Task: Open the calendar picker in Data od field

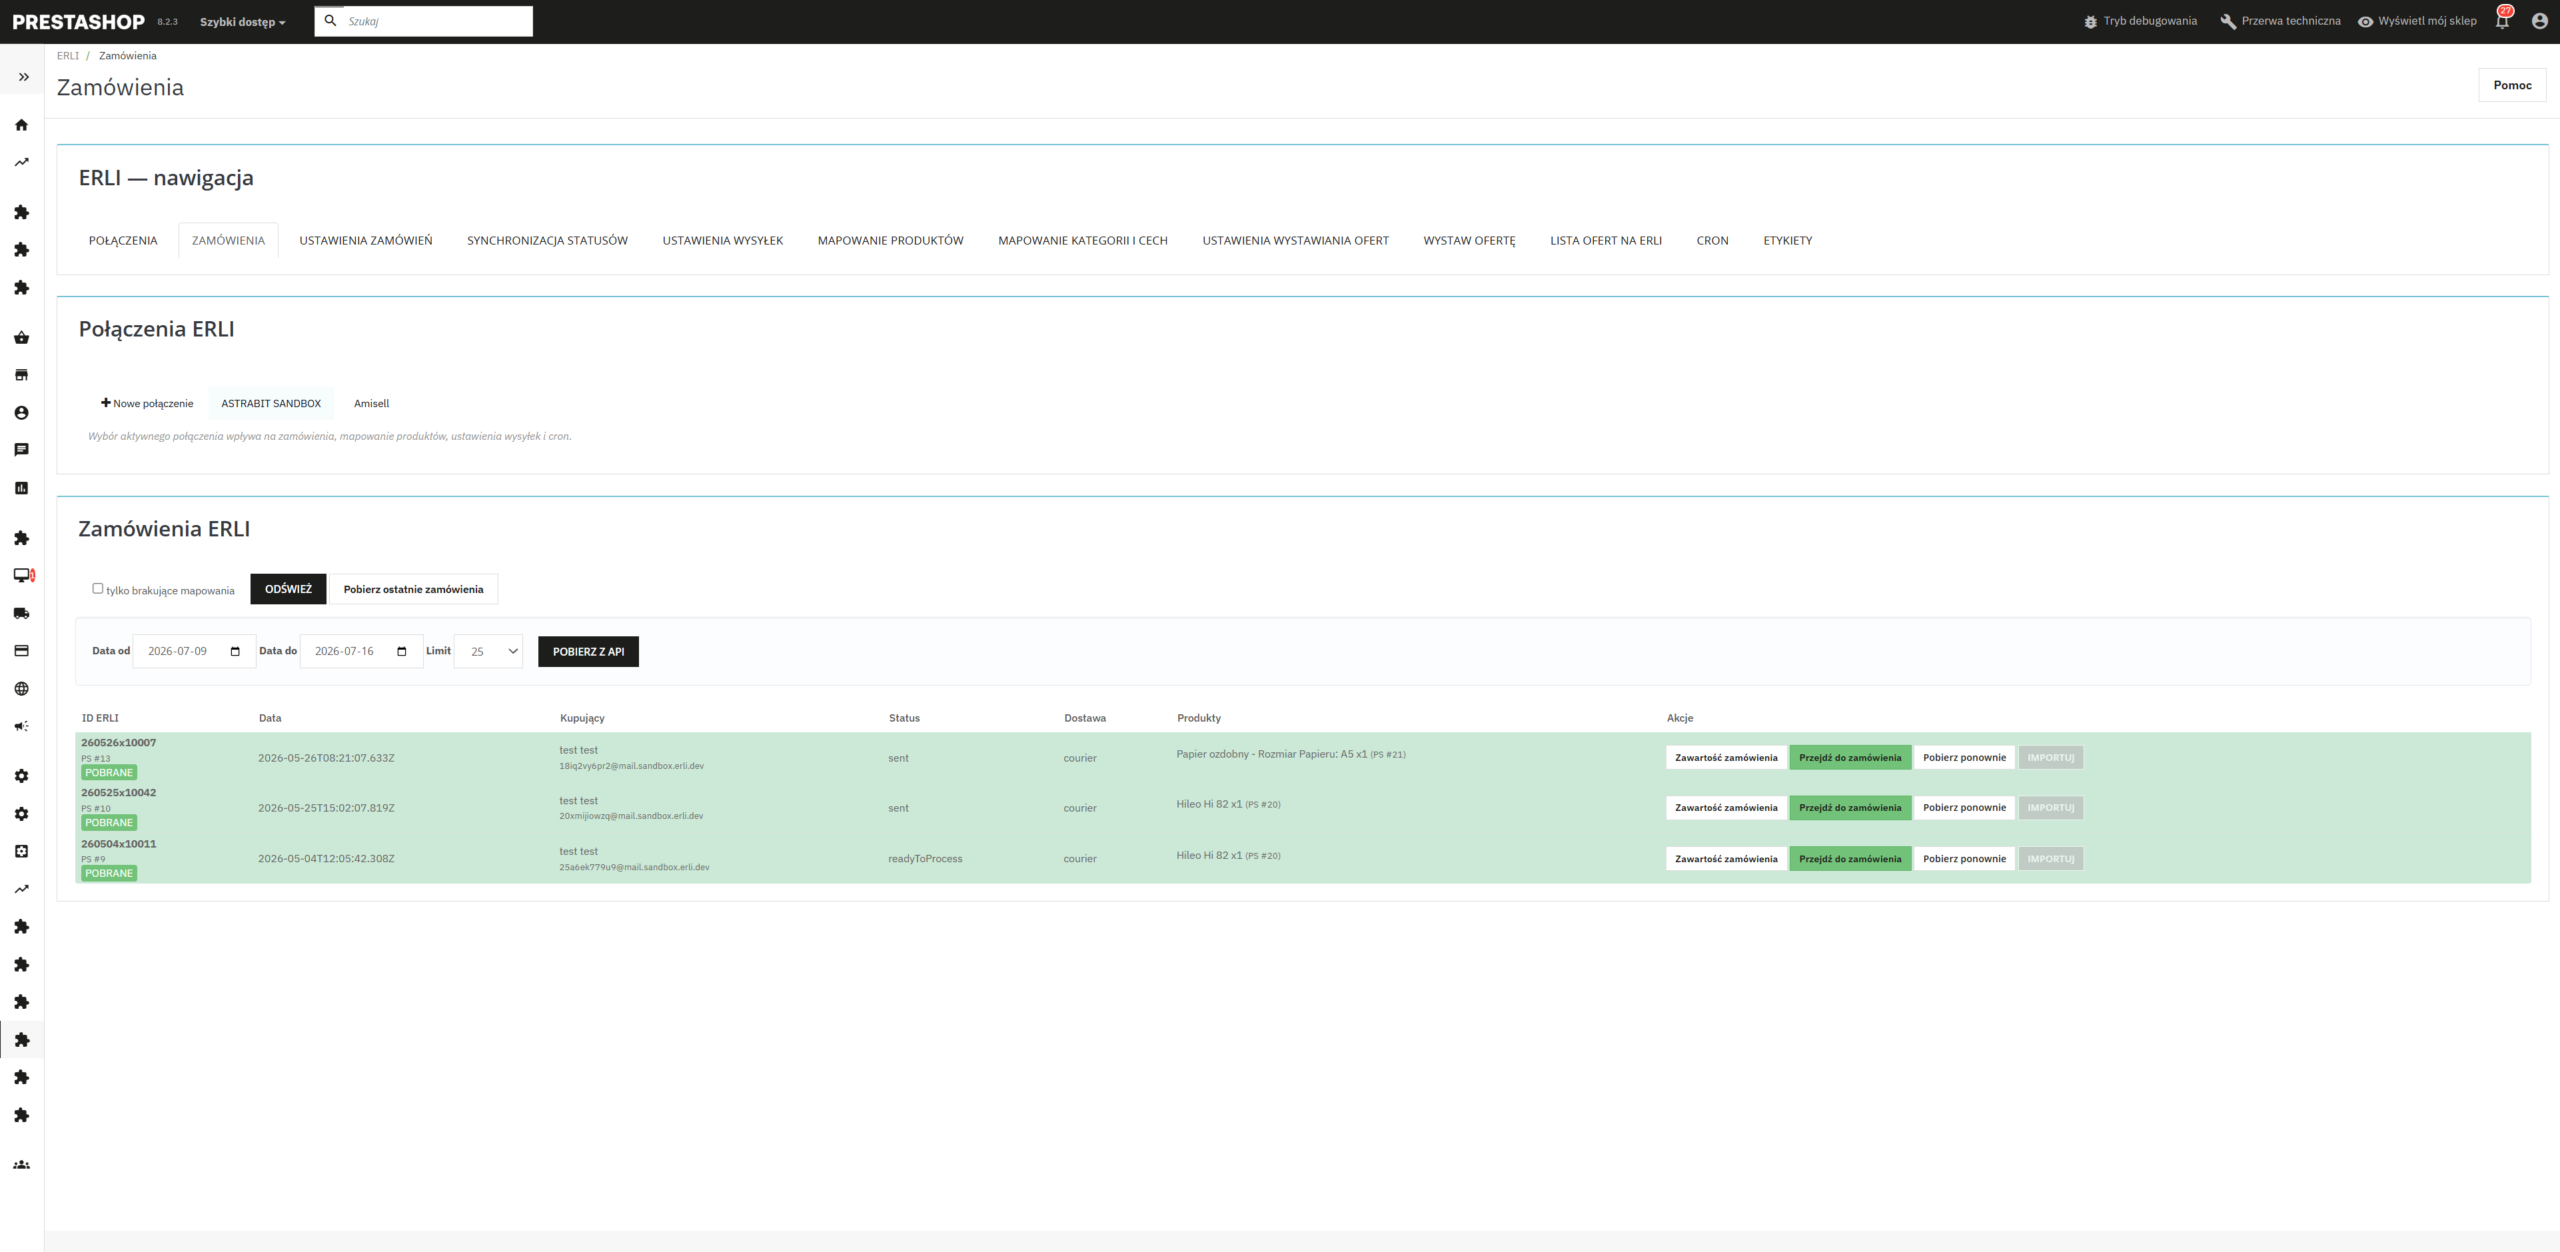Action: (x=235, y=652)
